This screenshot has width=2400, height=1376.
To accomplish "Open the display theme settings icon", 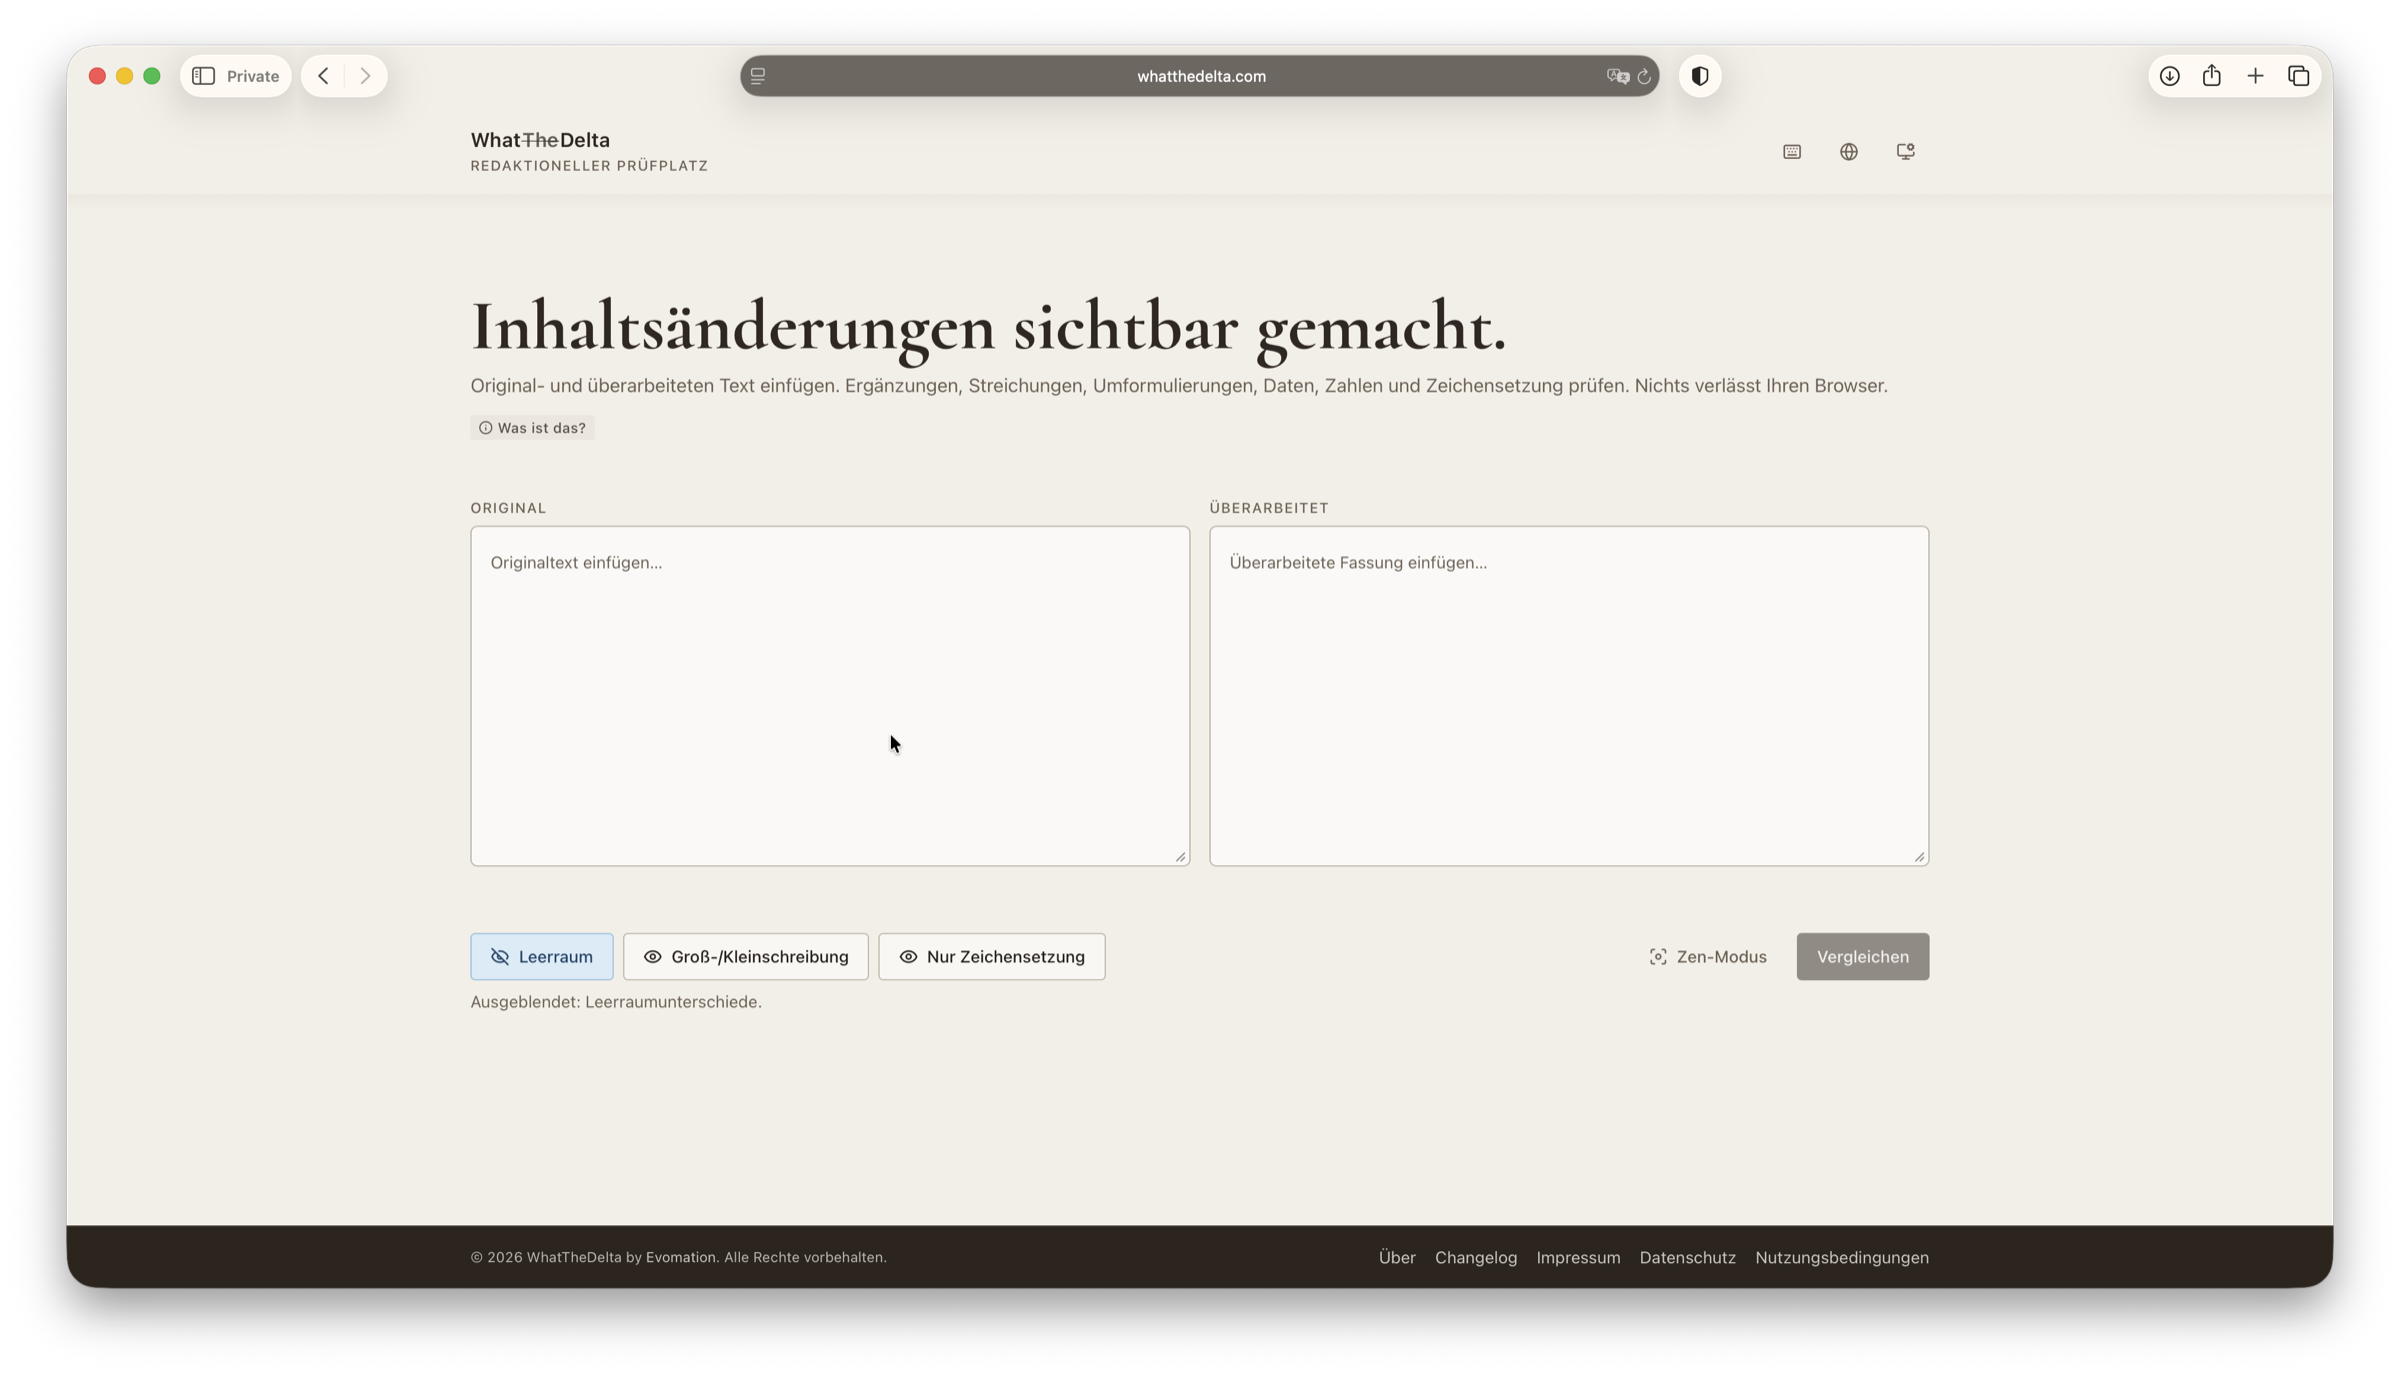I will [1905, 151].
